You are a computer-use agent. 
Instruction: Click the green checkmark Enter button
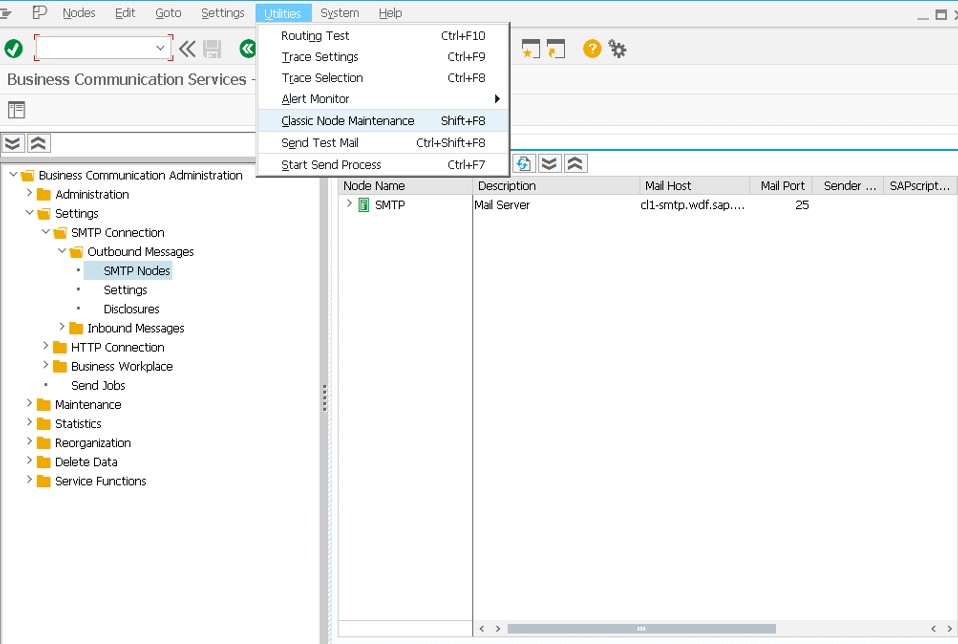coord(13,48)
